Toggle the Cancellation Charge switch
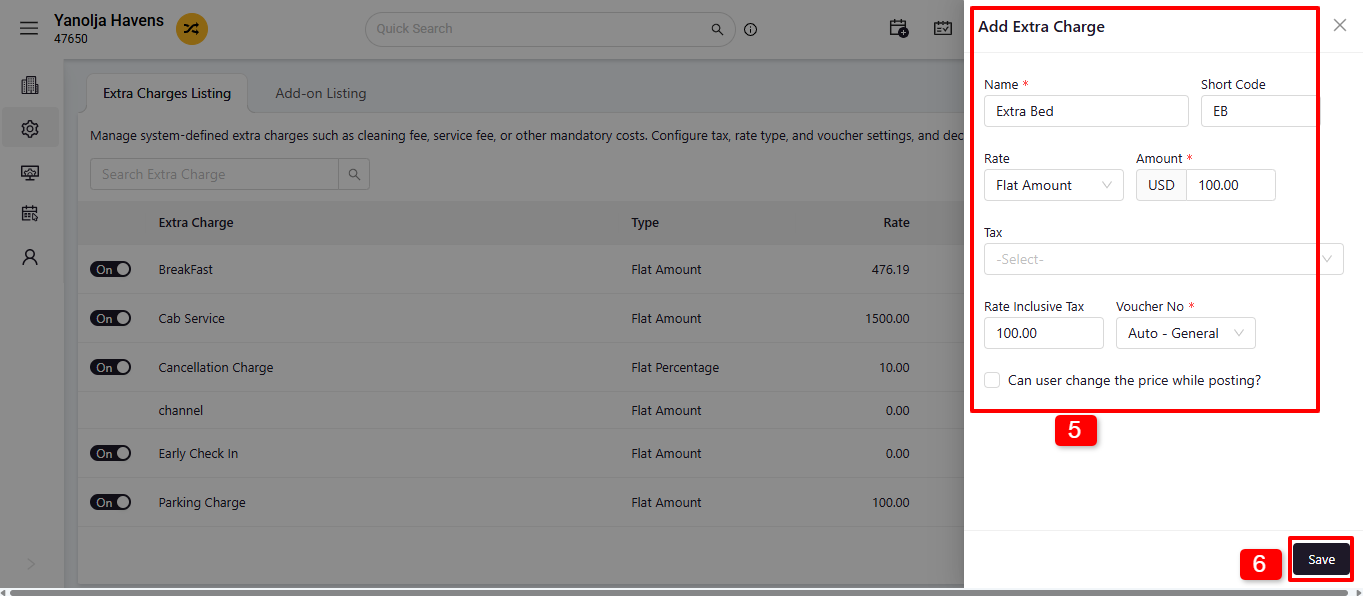Screen dimensions: 1363x596 [x=110, y=367]
